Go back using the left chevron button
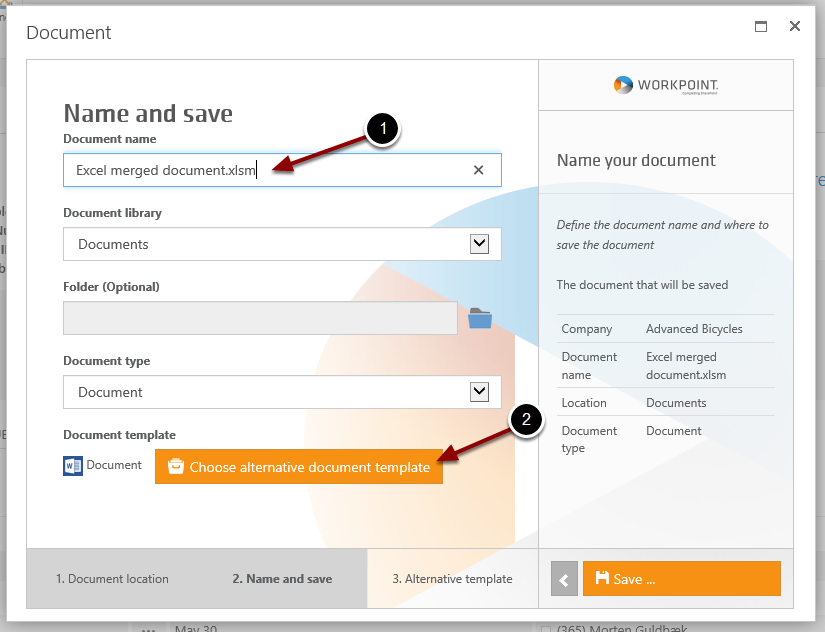This screenshot has height=632, width=825. (564, 579)
